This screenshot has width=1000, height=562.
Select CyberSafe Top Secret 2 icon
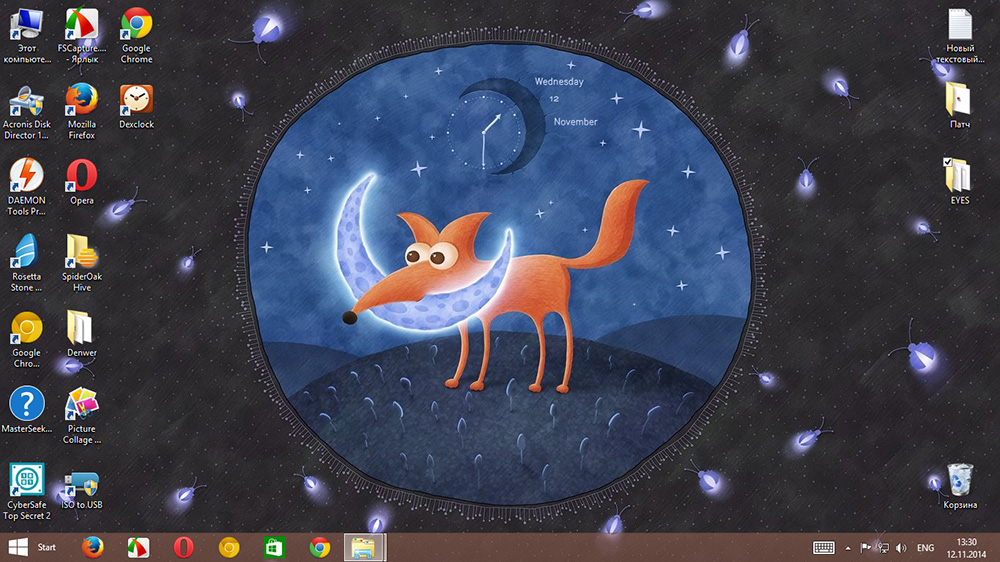26,492
